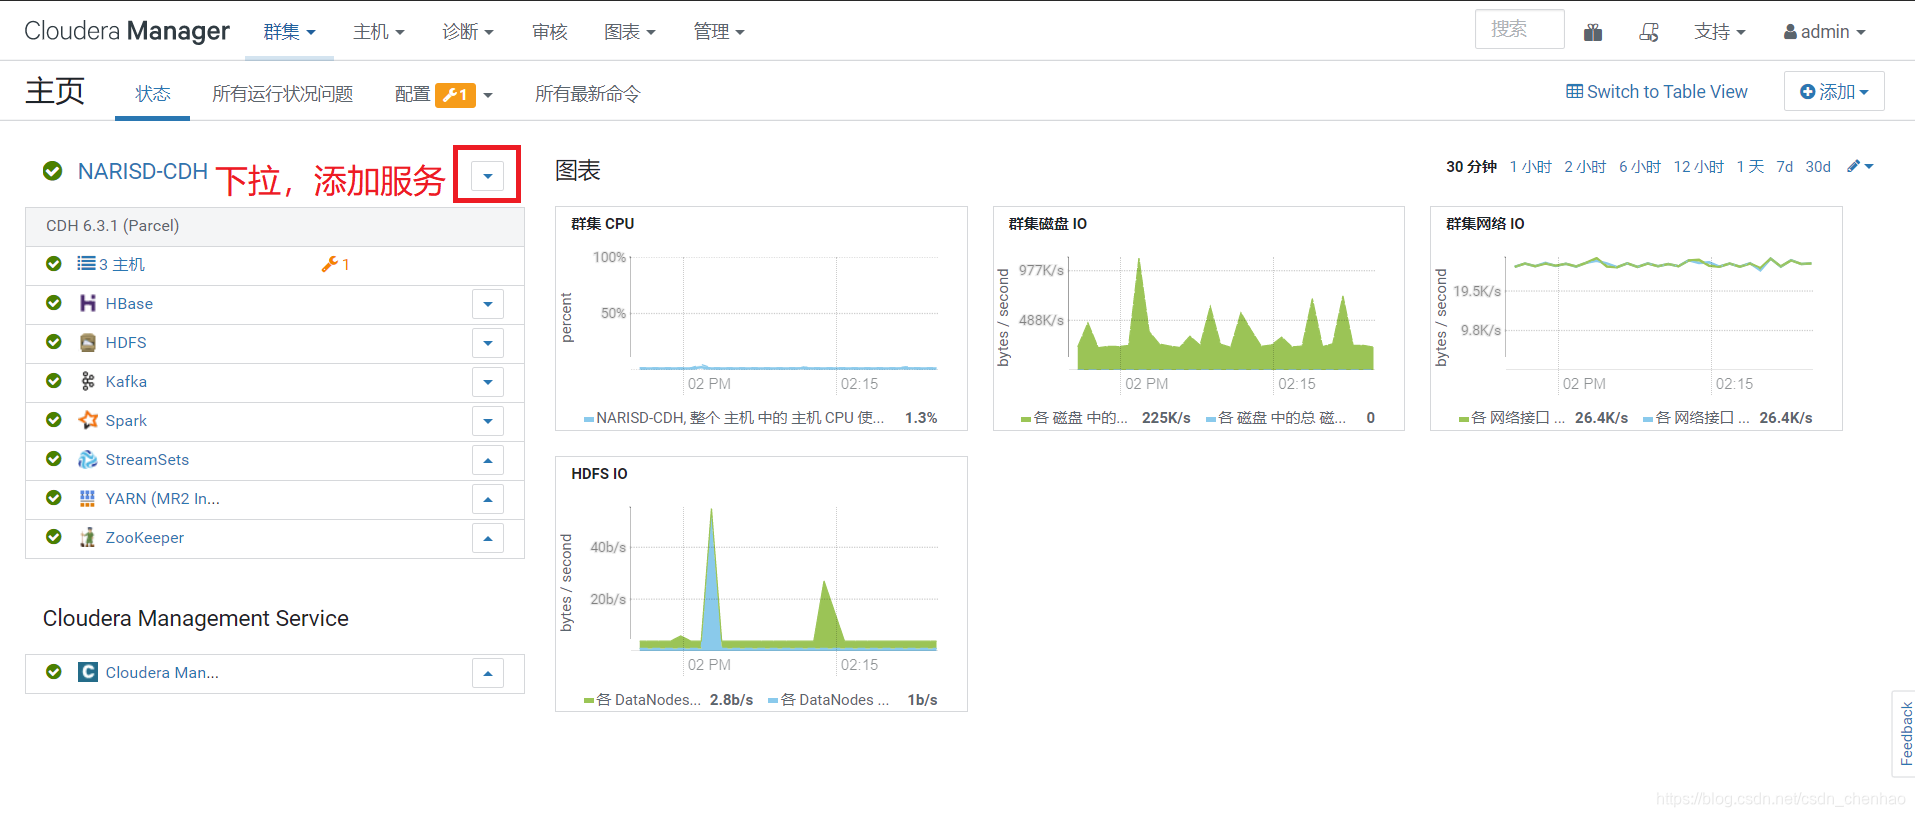Open the HDFS actions dropdown
Image resolution: width=1915 pixels, height=817 pixels.
pyautogui.click(x=488, y=343)
